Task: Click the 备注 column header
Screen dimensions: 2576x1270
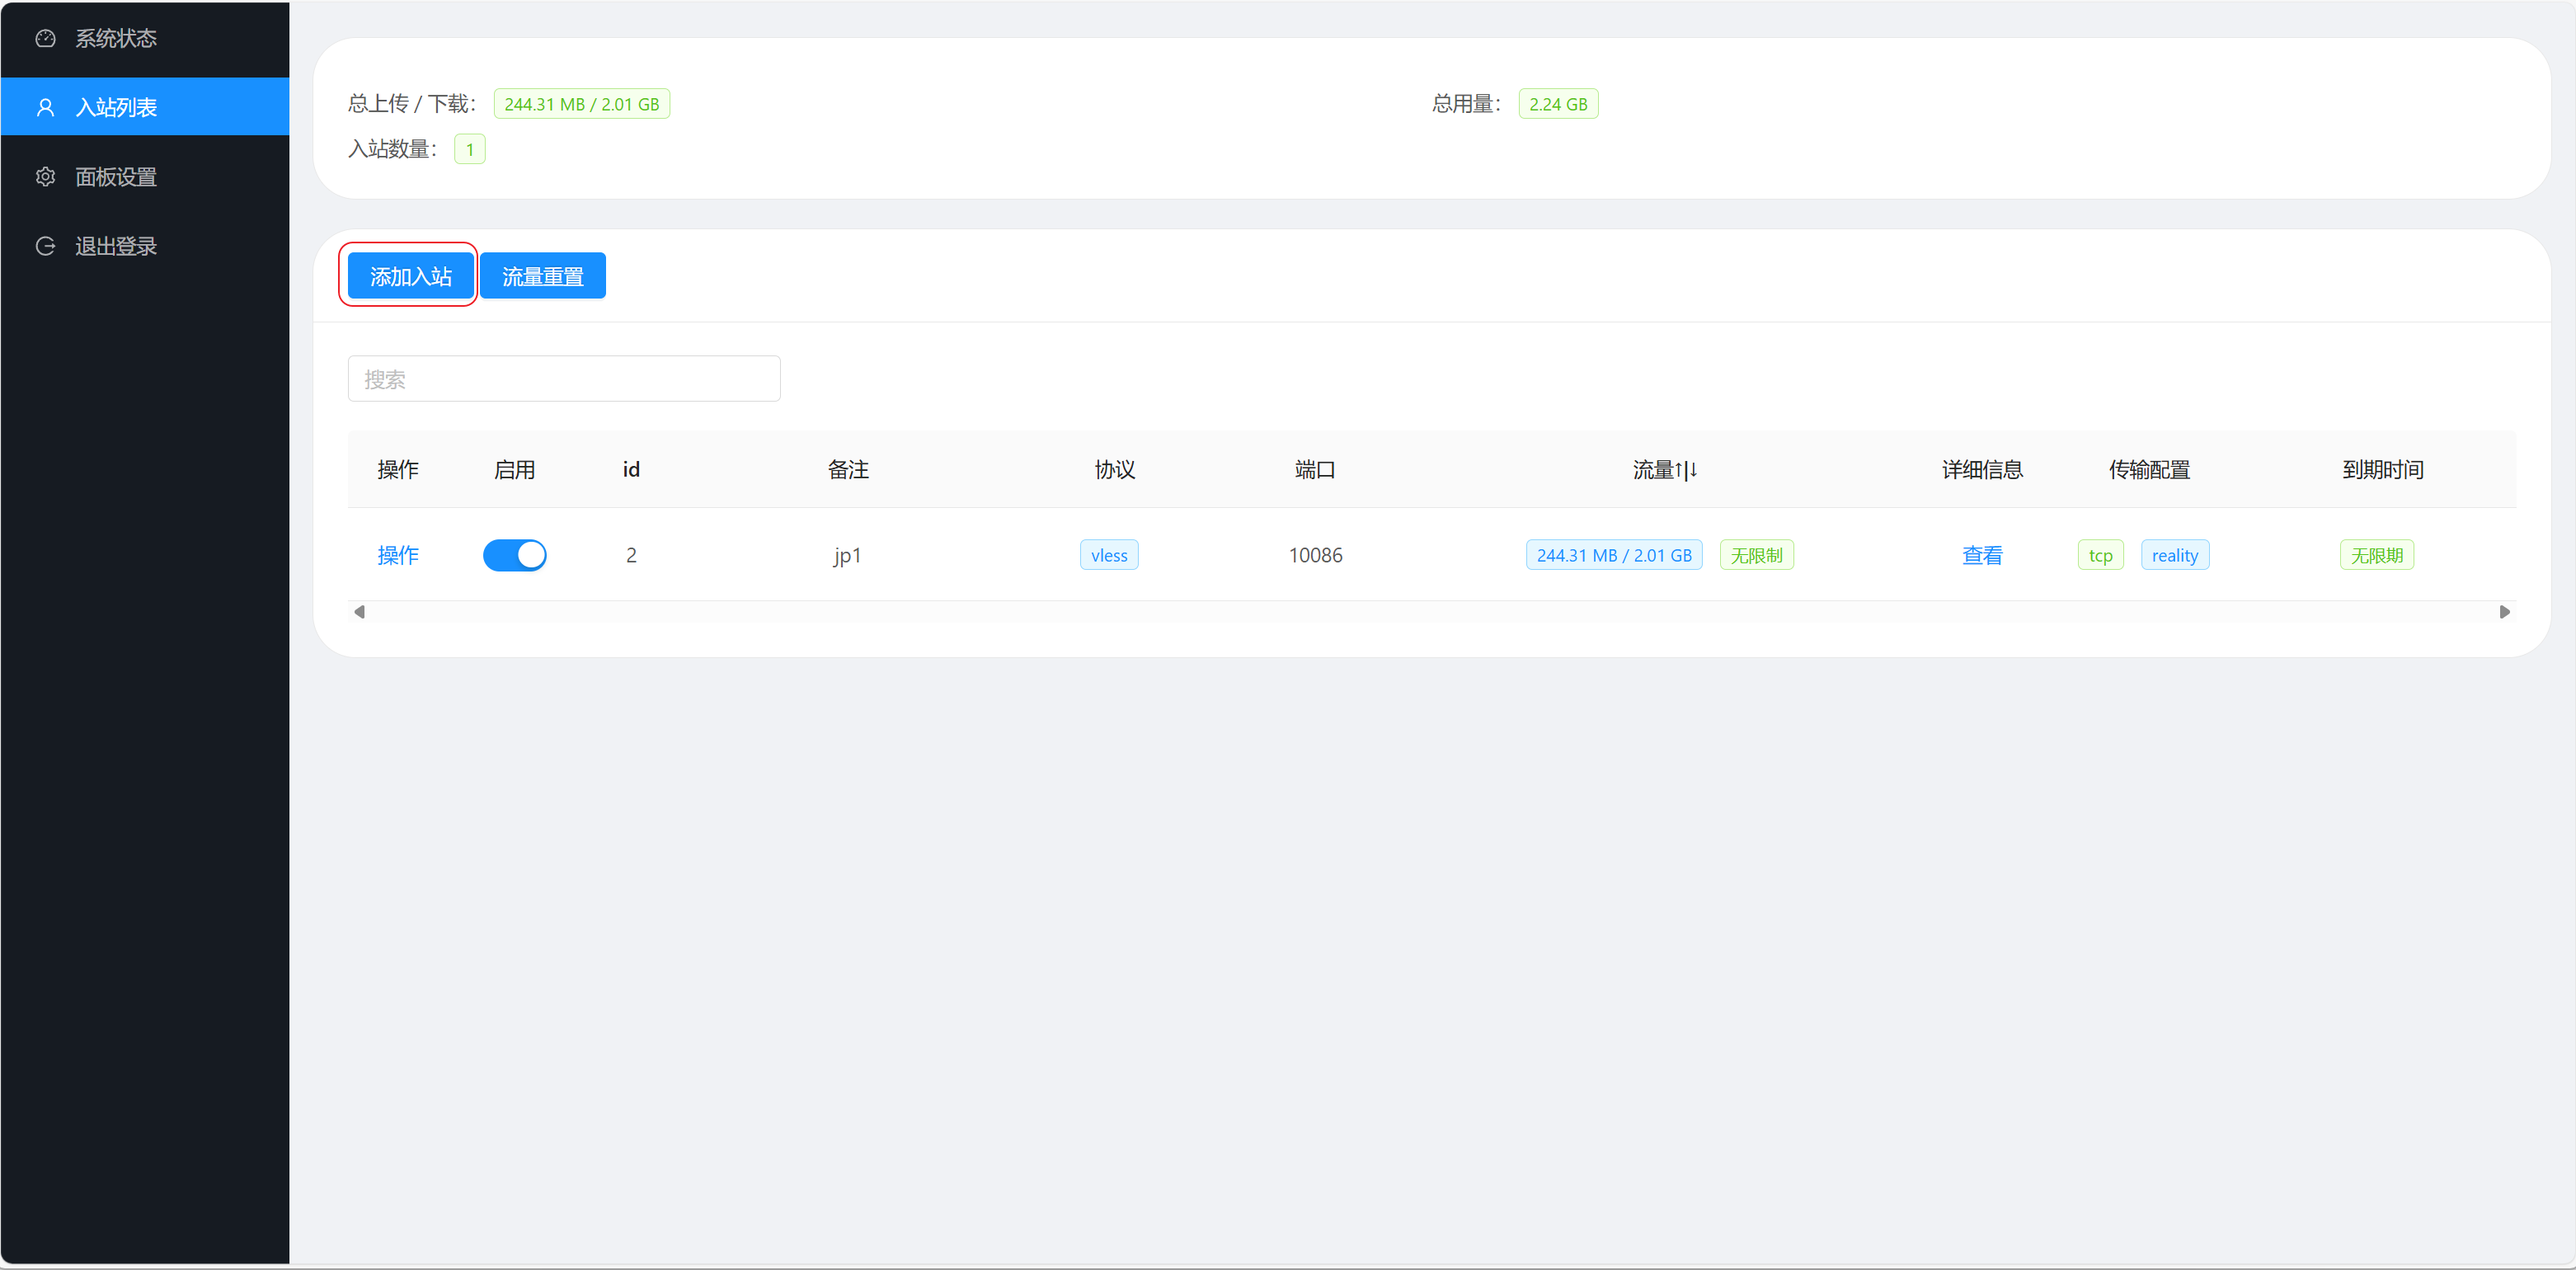Action: (848, 470)
